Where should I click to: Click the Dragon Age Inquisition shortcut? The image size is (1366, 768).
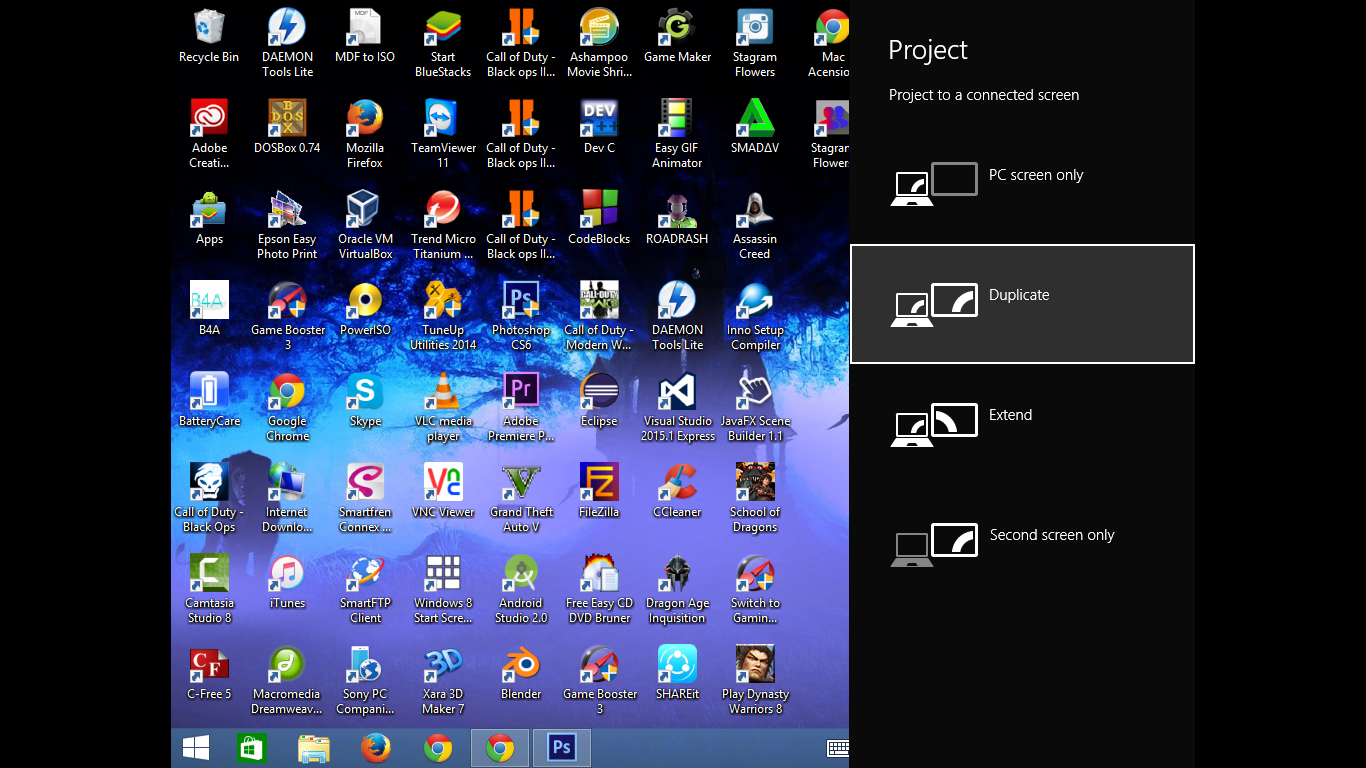(x=677, y=589)
